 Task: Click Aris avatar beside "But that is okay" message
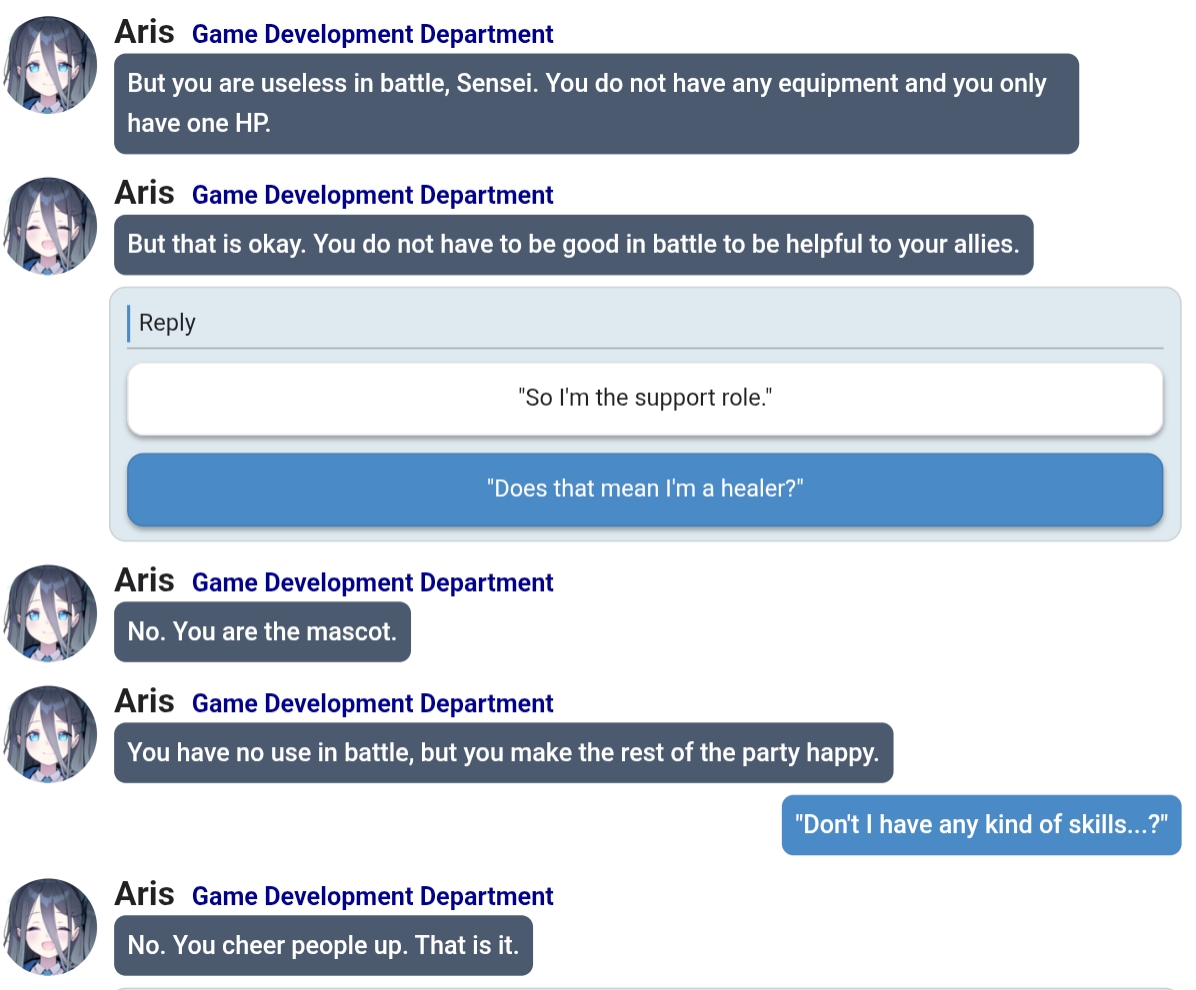tap(50, 226)
